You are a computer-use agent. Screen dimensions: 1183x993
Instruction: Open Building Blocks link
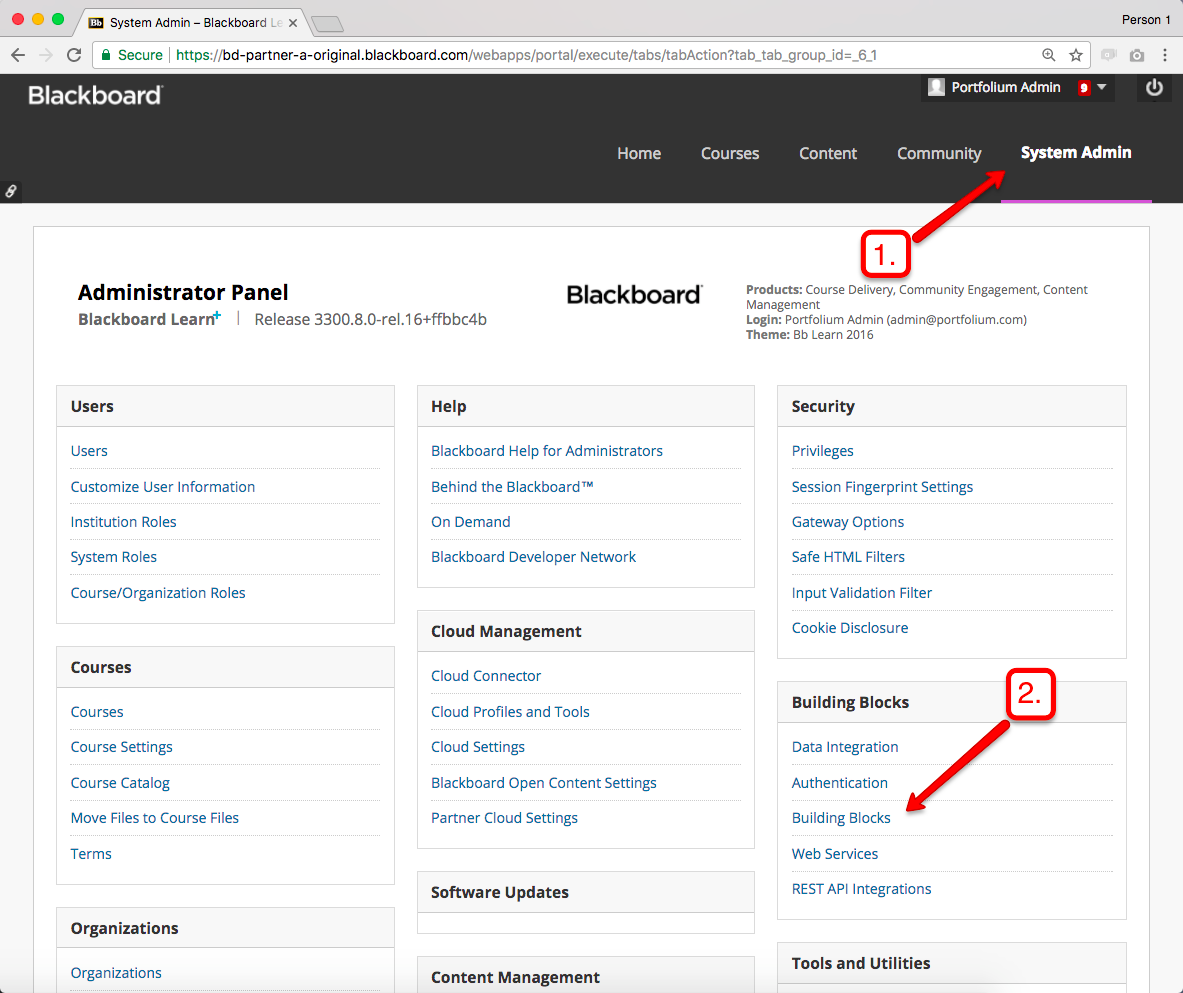(x=841, y=818)
